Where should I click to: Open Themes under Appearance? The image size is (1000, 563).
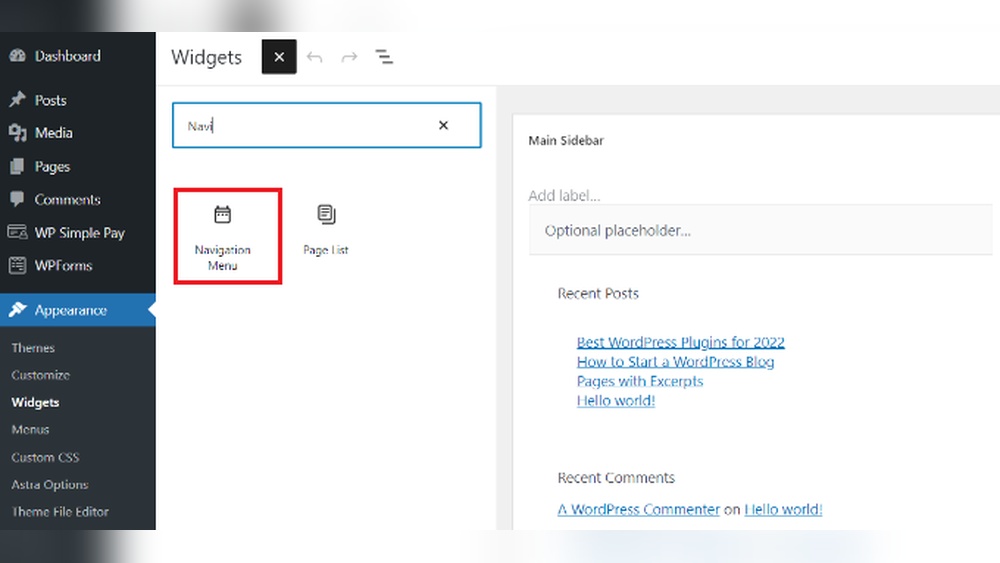pyautogui.click(x=33, y=348)
